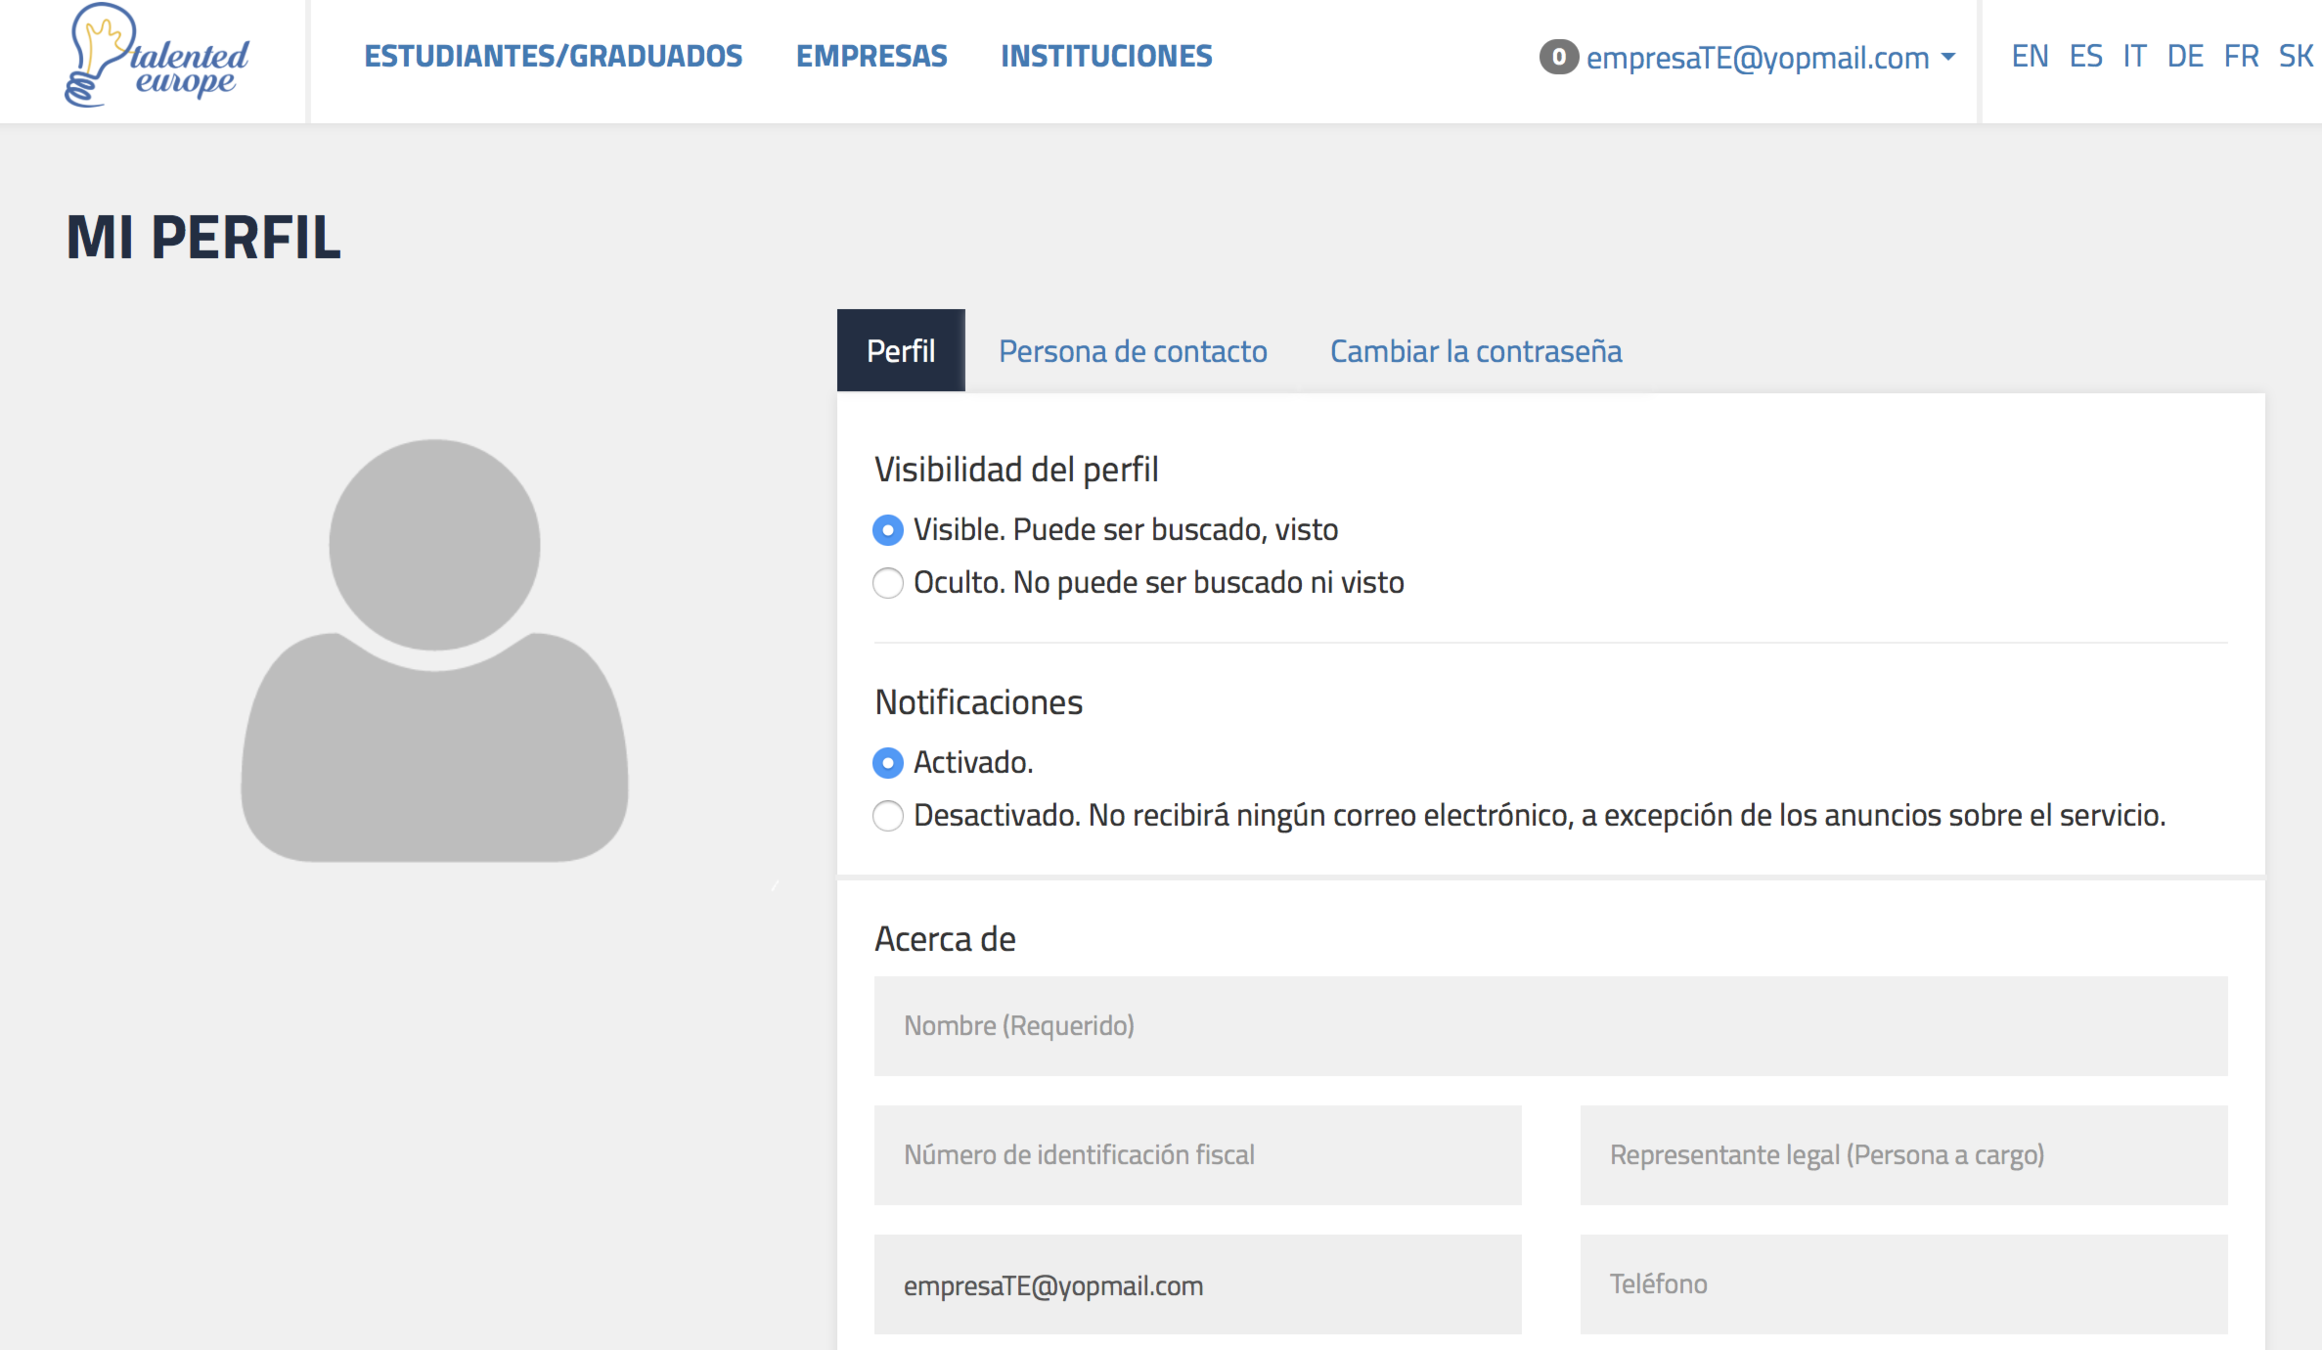Select the Perfil tab
This screenshot has height=1350, width=2322.
point(900,351)
